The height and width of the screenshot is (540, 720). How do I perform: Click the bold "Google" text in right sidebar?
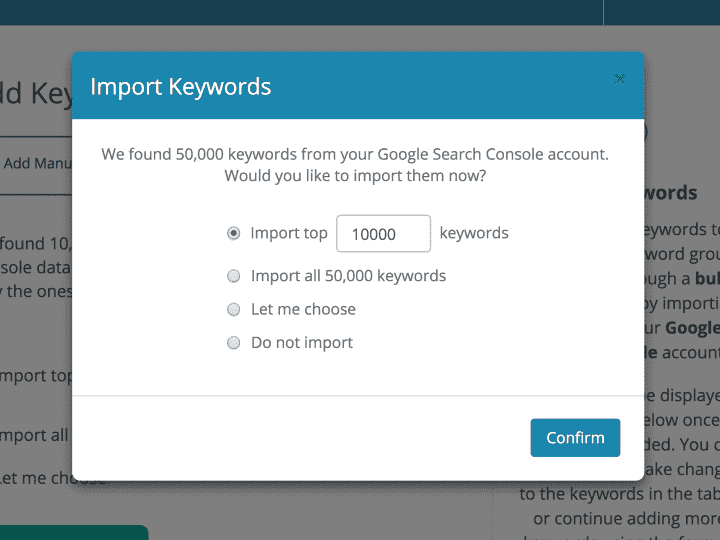(692, 328)
